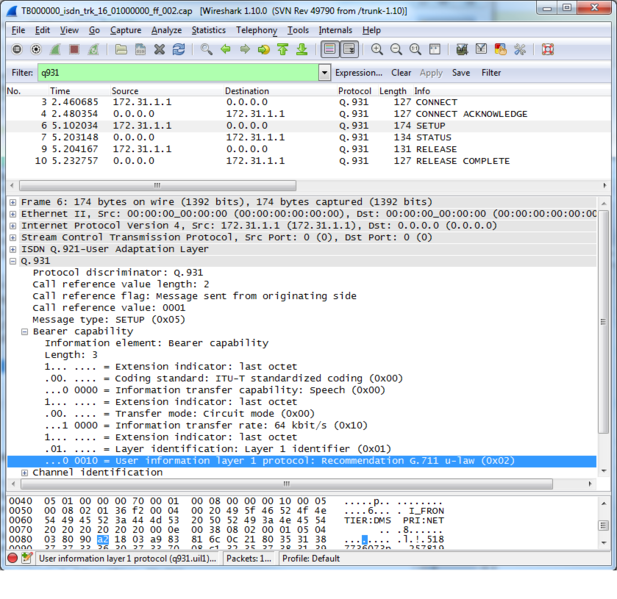Stop the running capture red square
Image resolution: width=617 pixels, height=599 pixels.
click(74, 50)
